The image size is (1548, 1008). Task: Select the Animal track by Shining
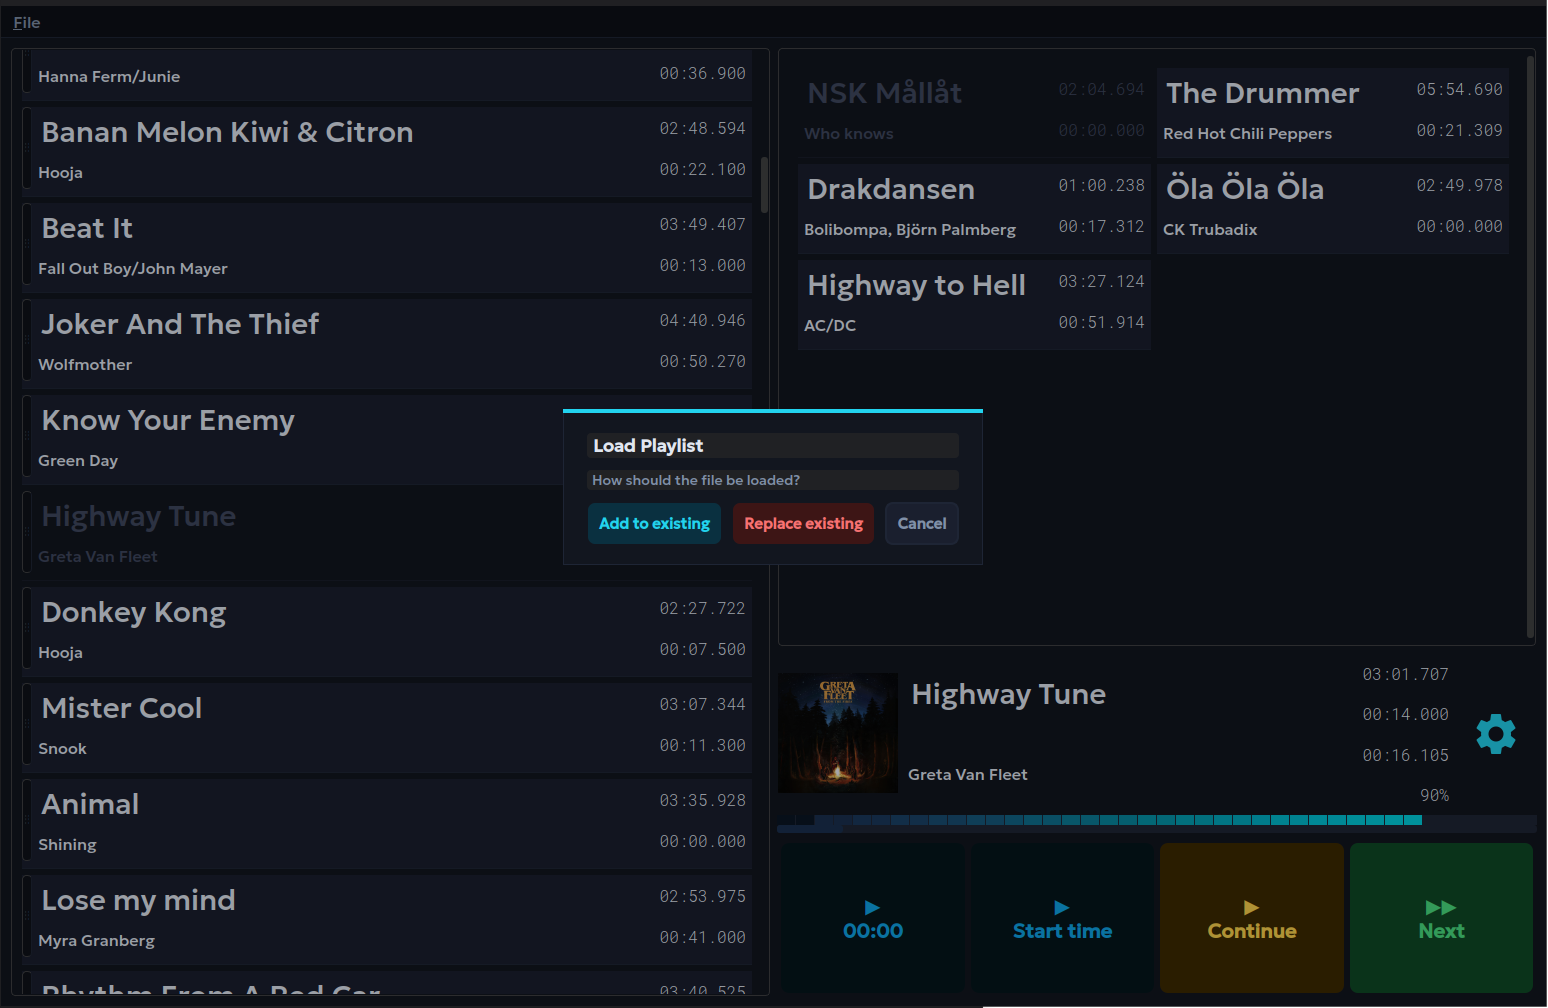tap(386, 824)
